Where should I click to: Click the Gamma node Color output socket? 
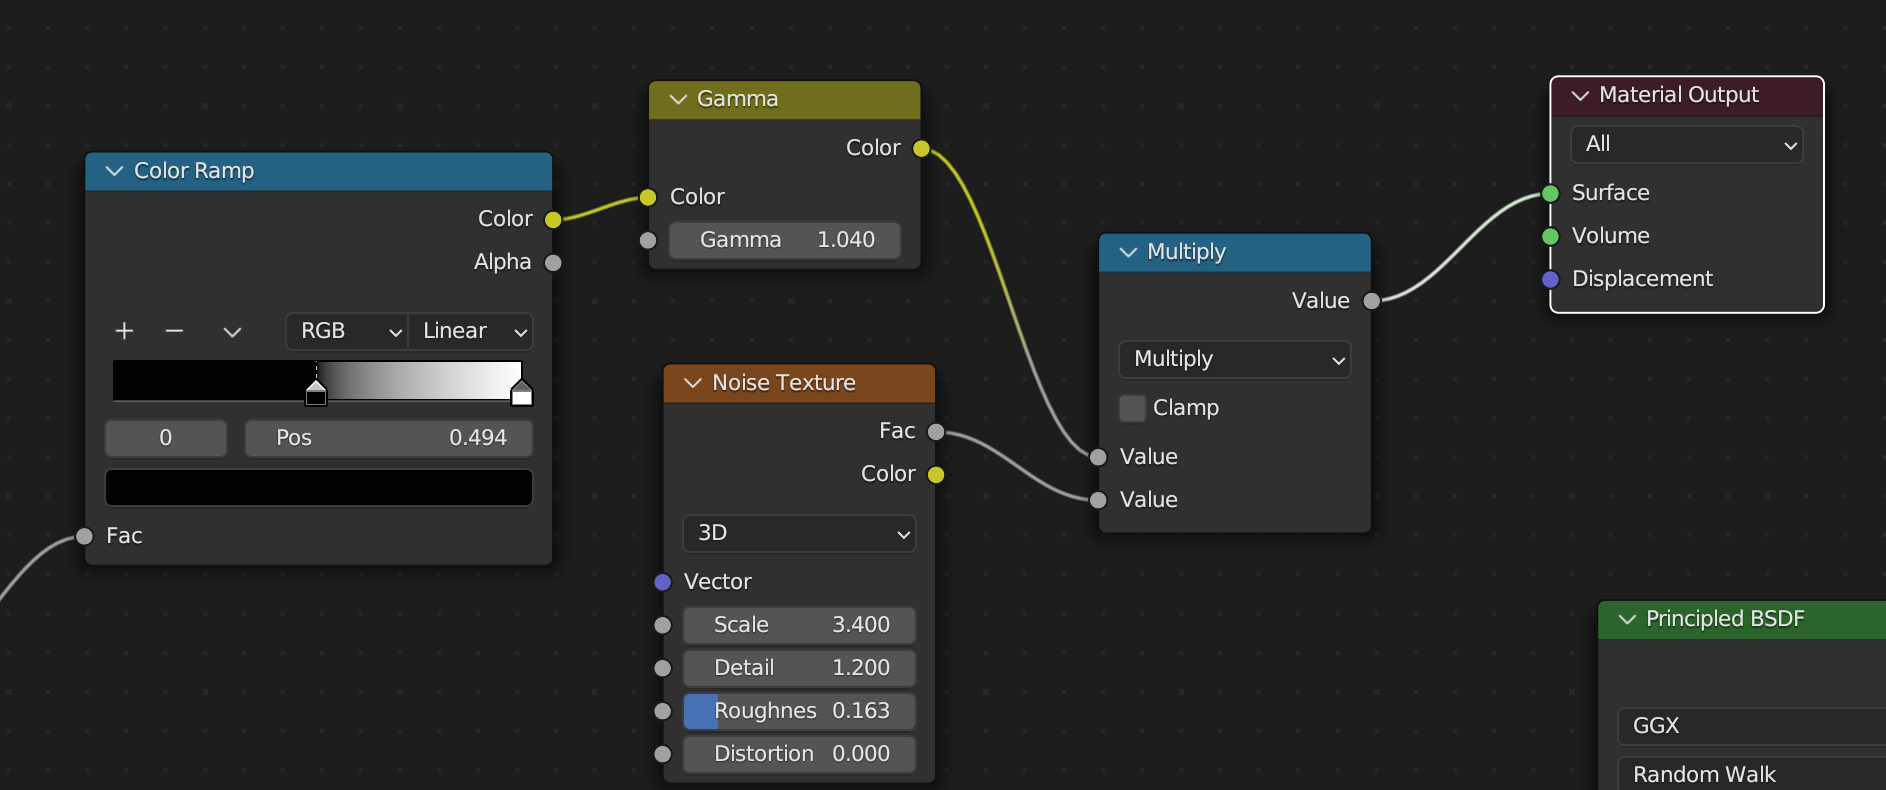pos(921,149)
